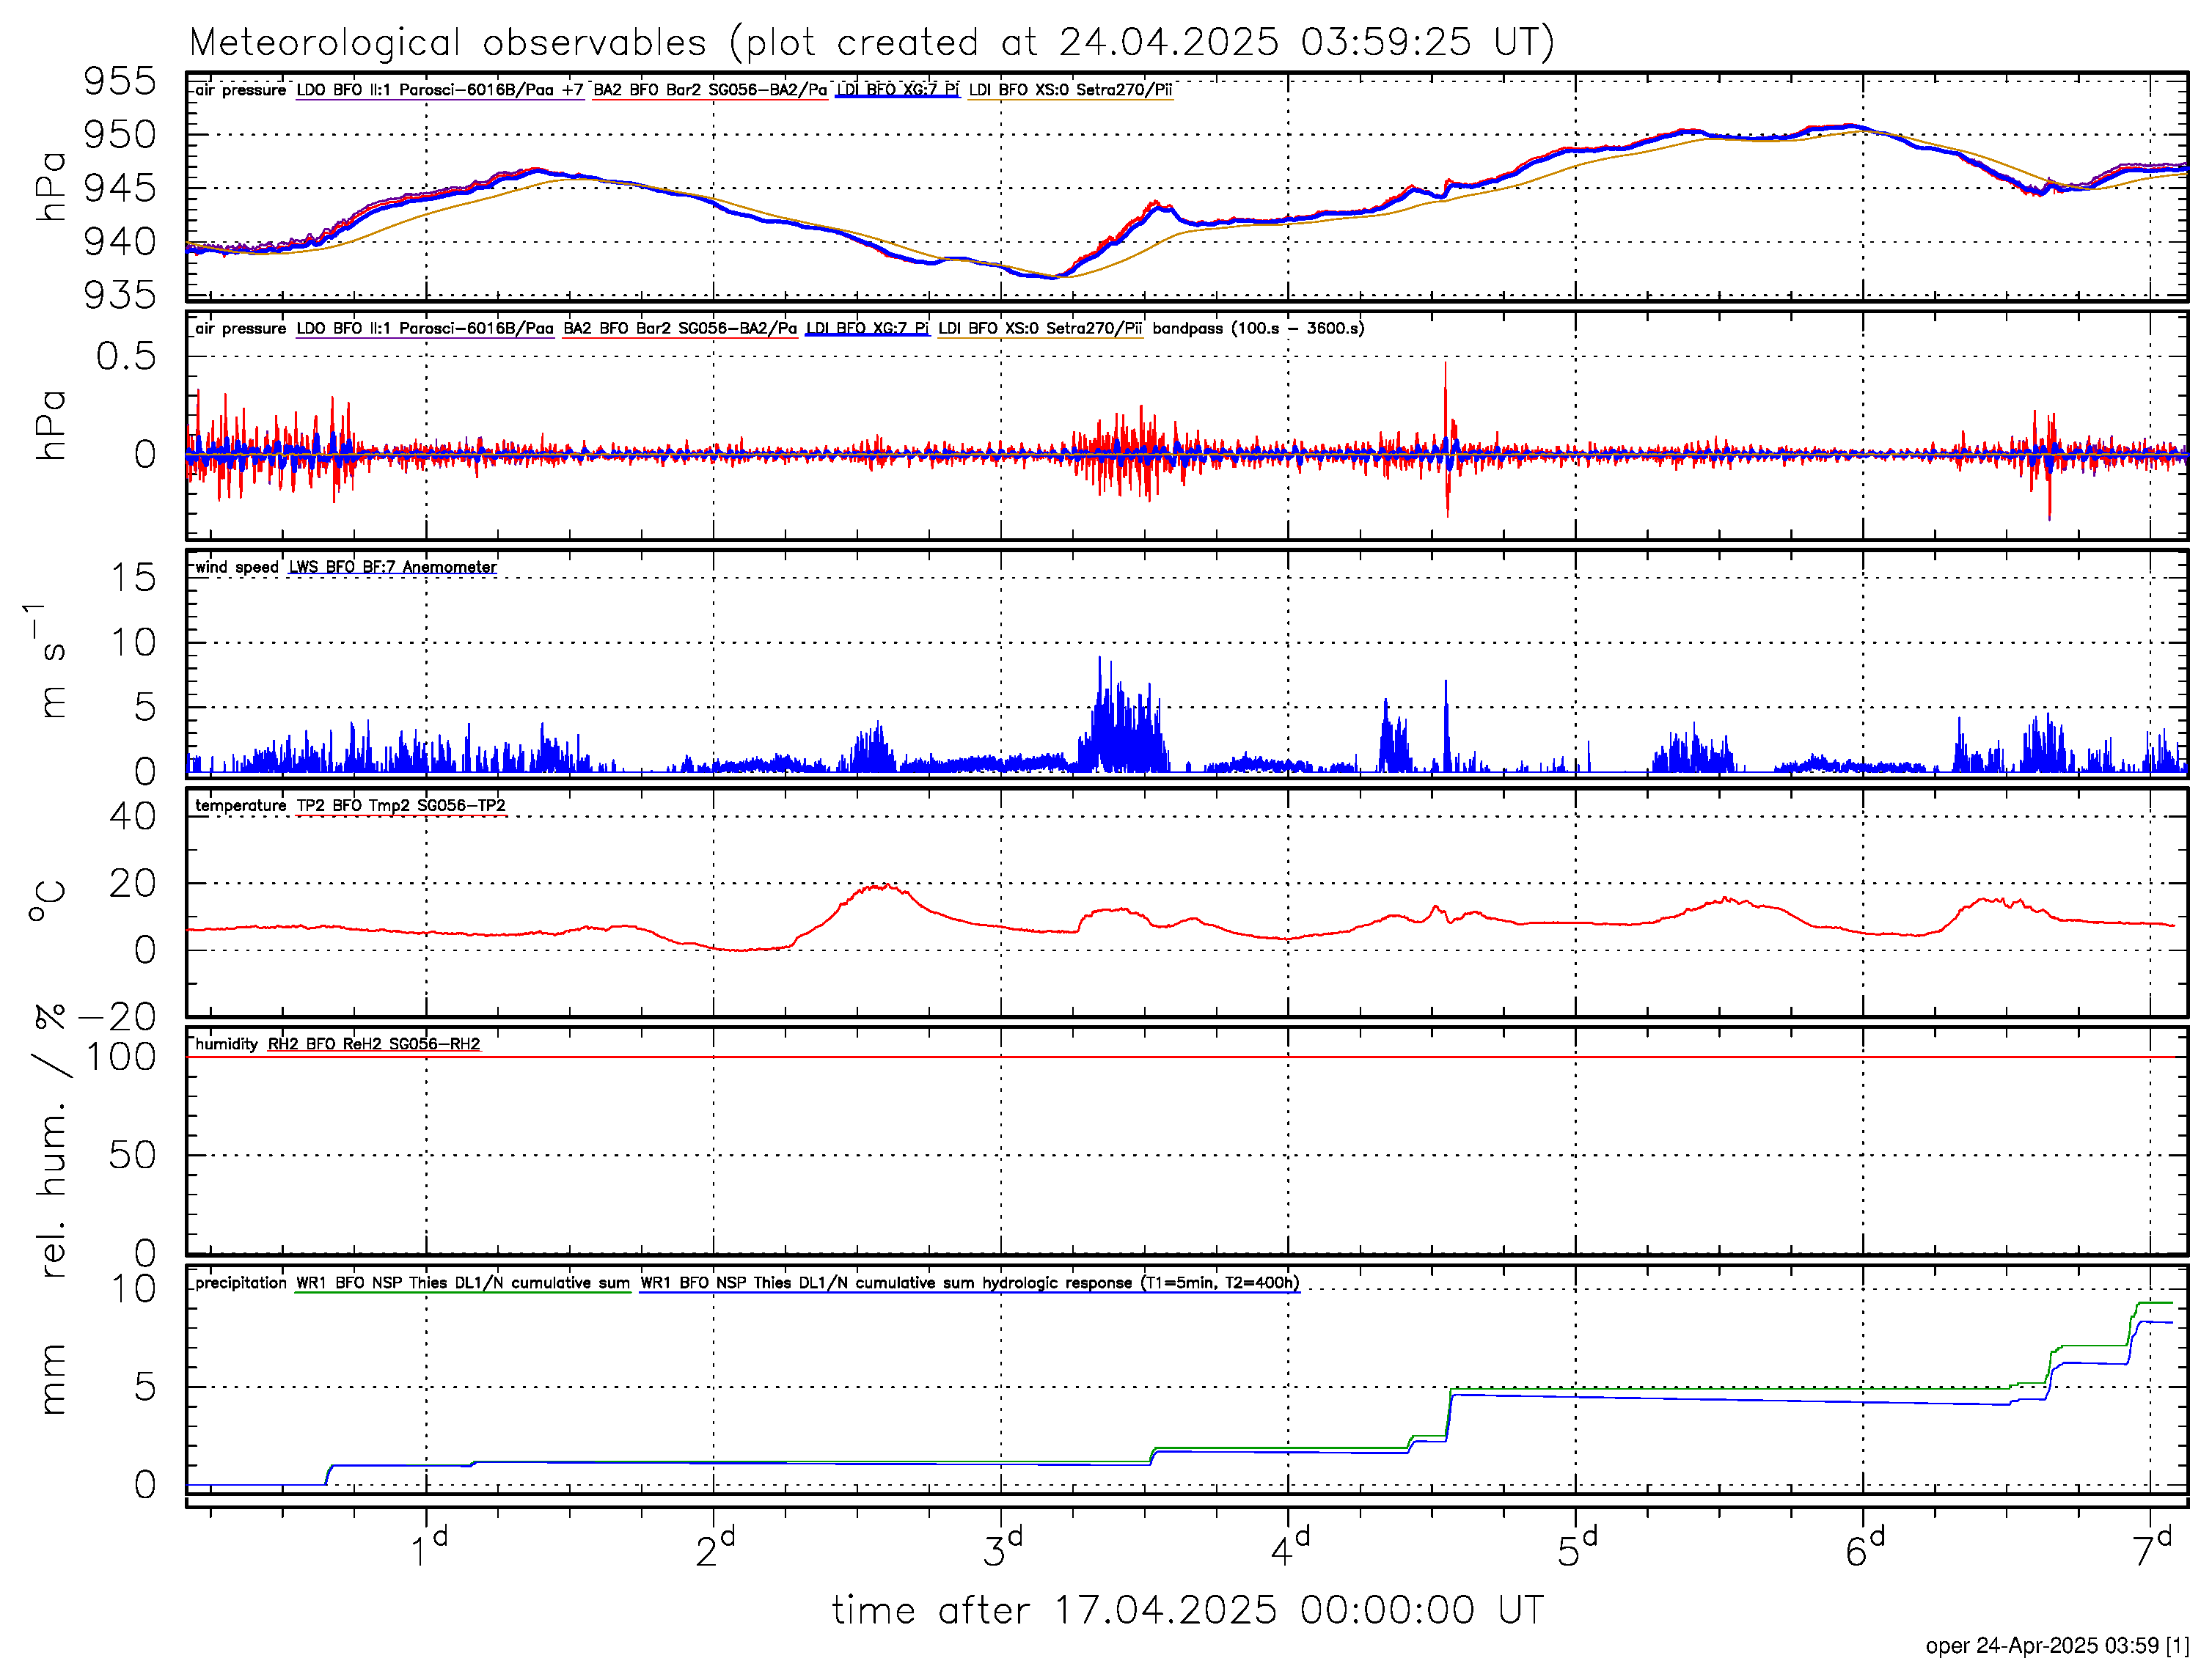2212x1680 pixels.
Task: Click 'LDI BFO XG:7 Pi' in top pressure panel
Action: coord(897,90)
